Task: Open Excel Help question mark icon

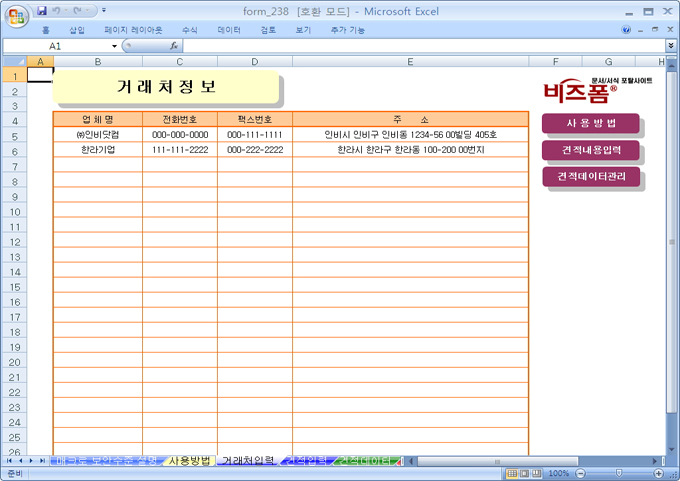Action: point(626,30)
